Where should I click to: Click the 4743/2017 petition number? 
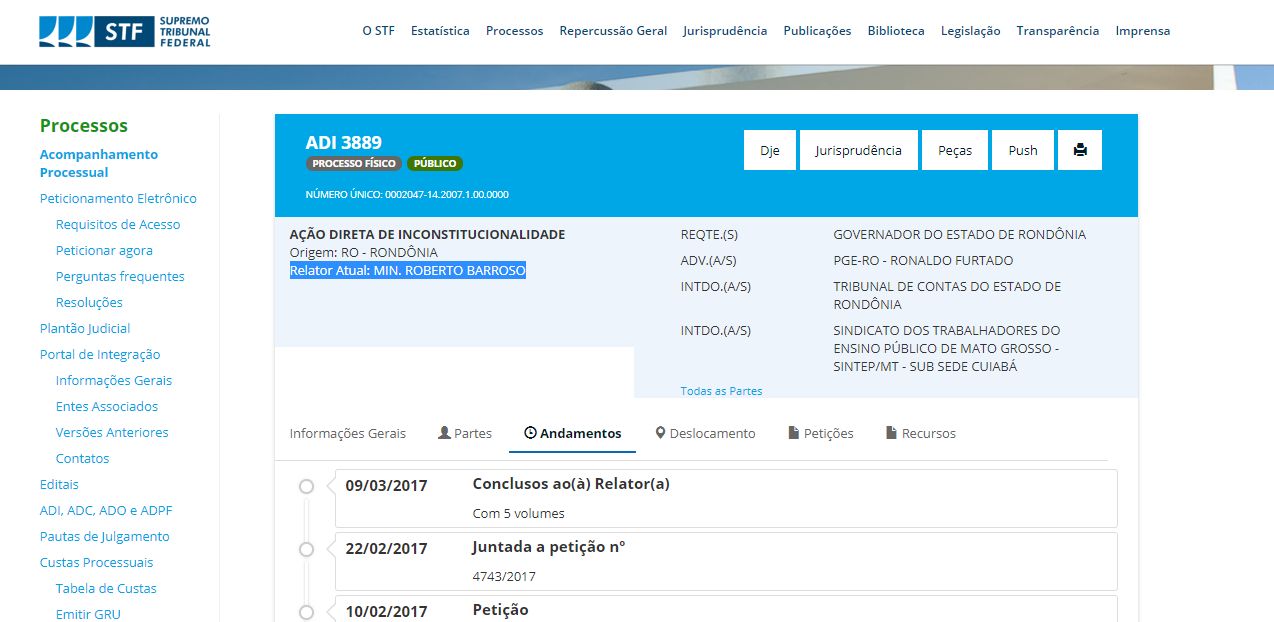tap(504, 576)
